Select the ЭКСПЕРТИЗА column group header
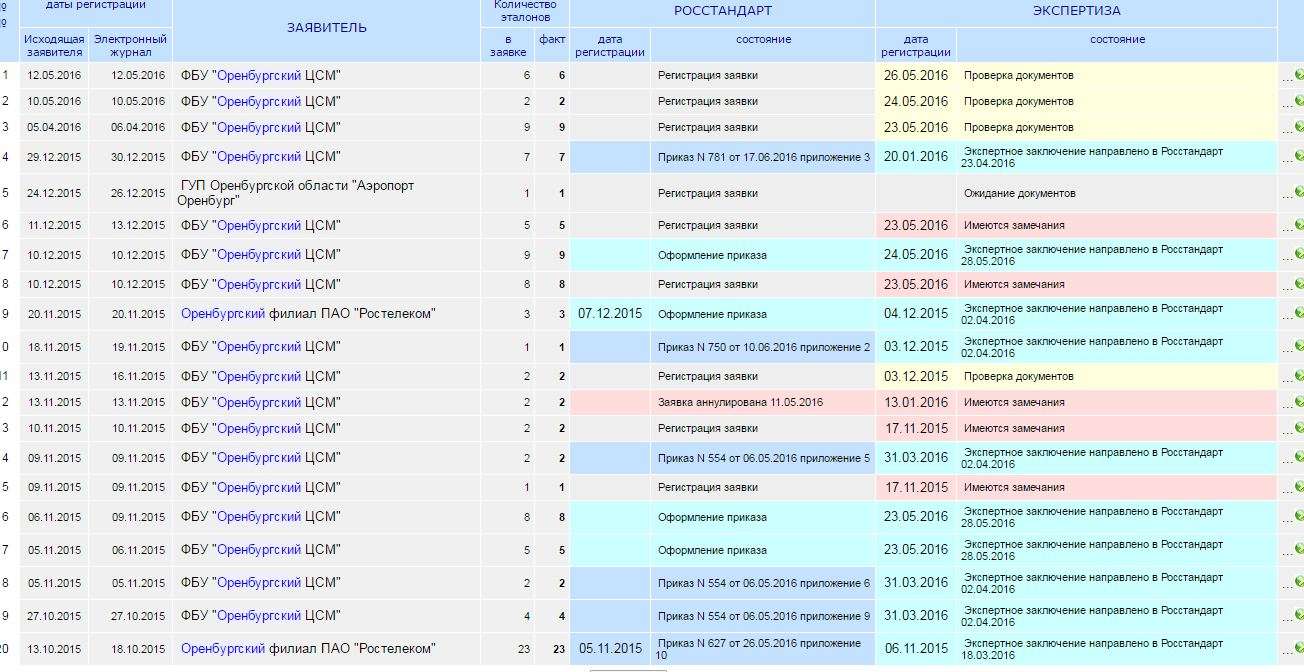Screen dimensions: 1304x672 pyautogui.click(x=1076, y=11)
